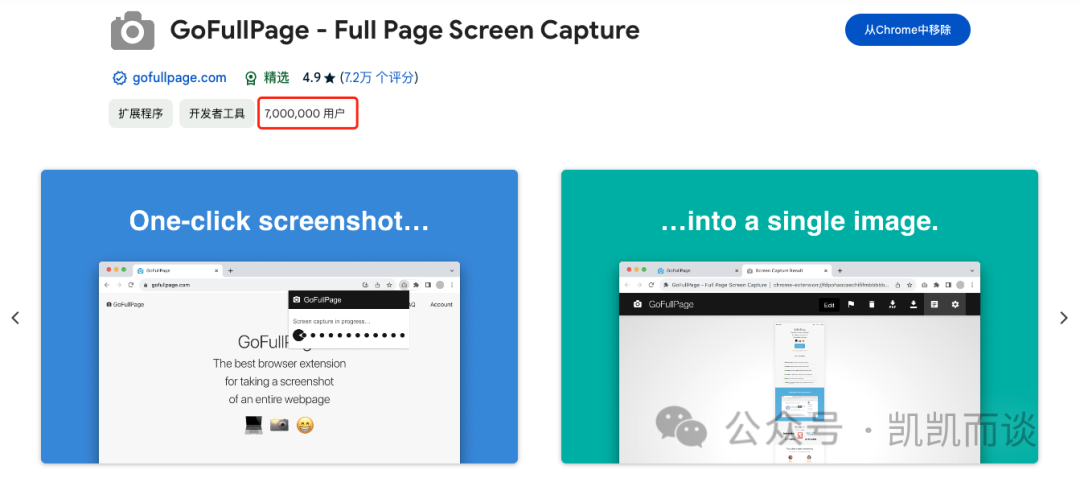Show the previous screenshot with left arrow
1080x486 pixels.
pyautogui.click(x=15, y=317)
